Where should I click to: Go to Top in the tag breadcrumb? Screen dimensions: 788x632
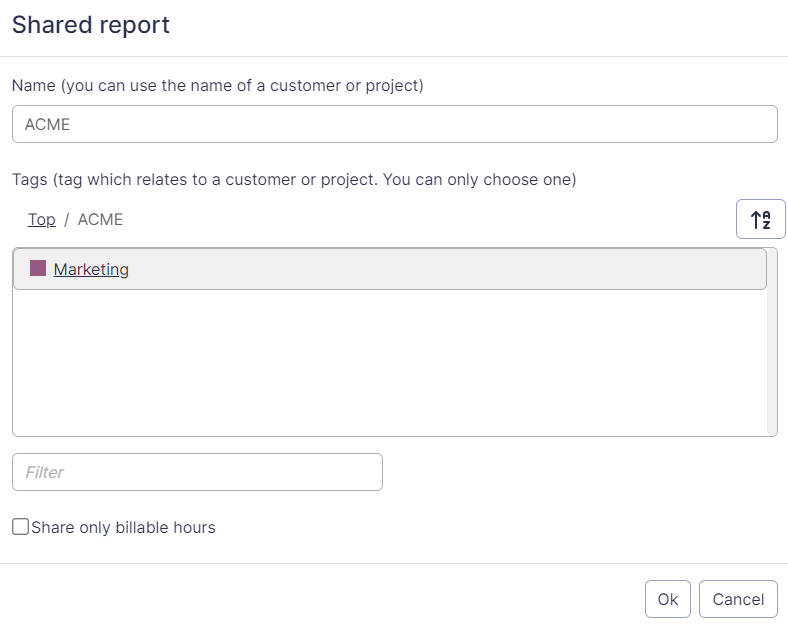[x=41, y=219]
